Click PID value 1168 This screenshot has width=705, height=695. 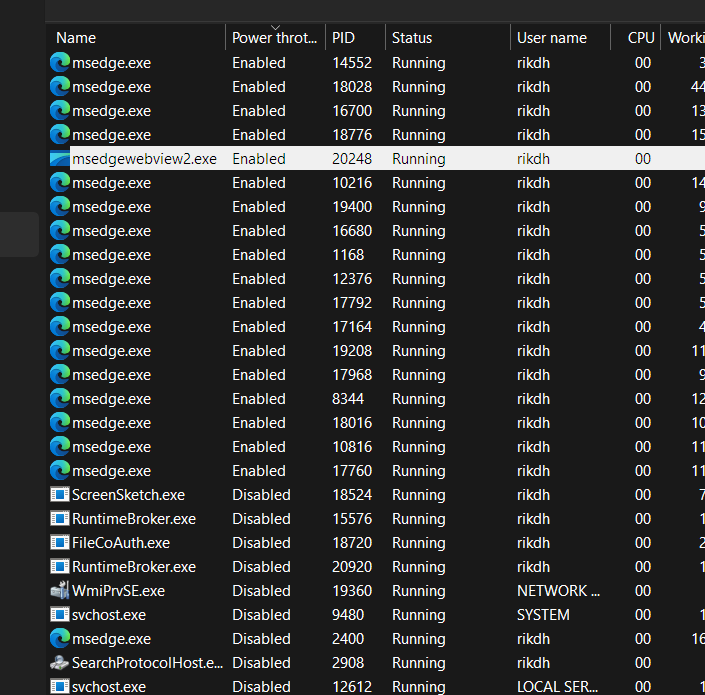pos(348,255)
